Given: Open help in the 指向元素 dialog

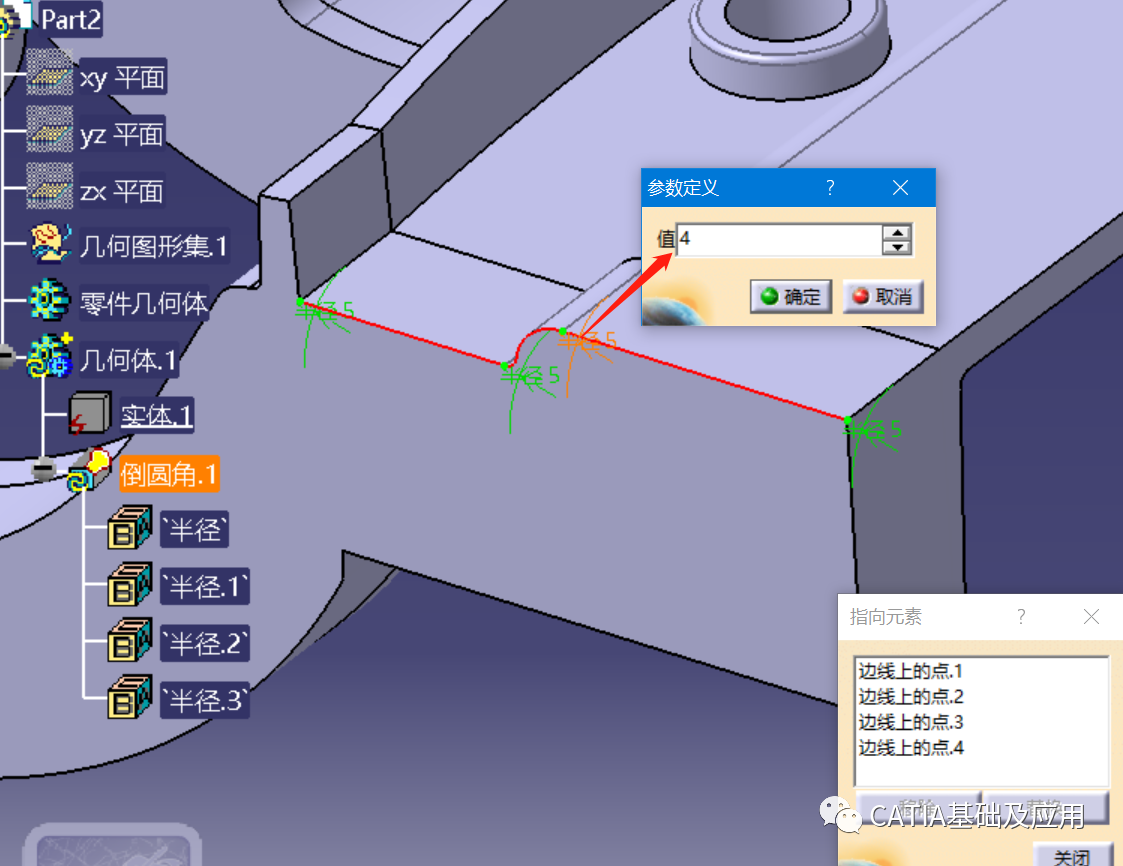Looking at the screenshot, I should click(1021, 617).
